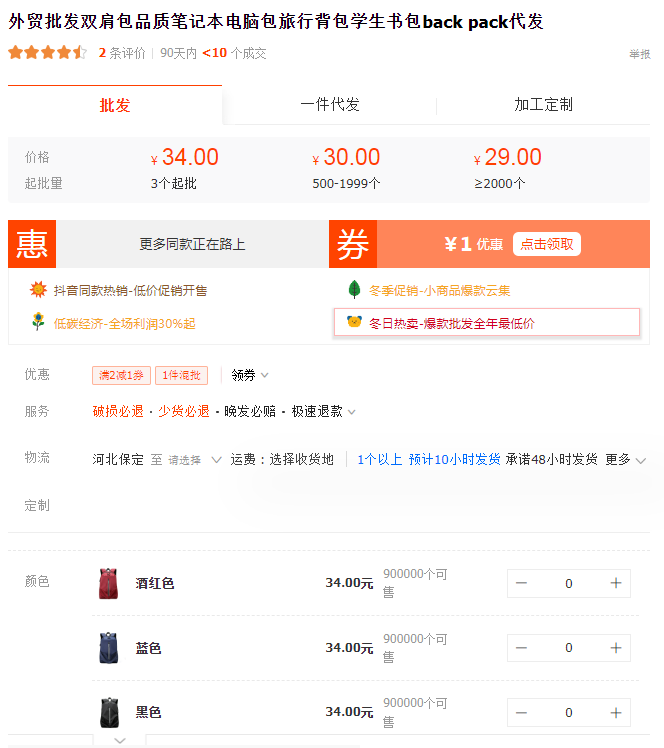Open the 蓝色 backpack thumbnail

point(109,648)
